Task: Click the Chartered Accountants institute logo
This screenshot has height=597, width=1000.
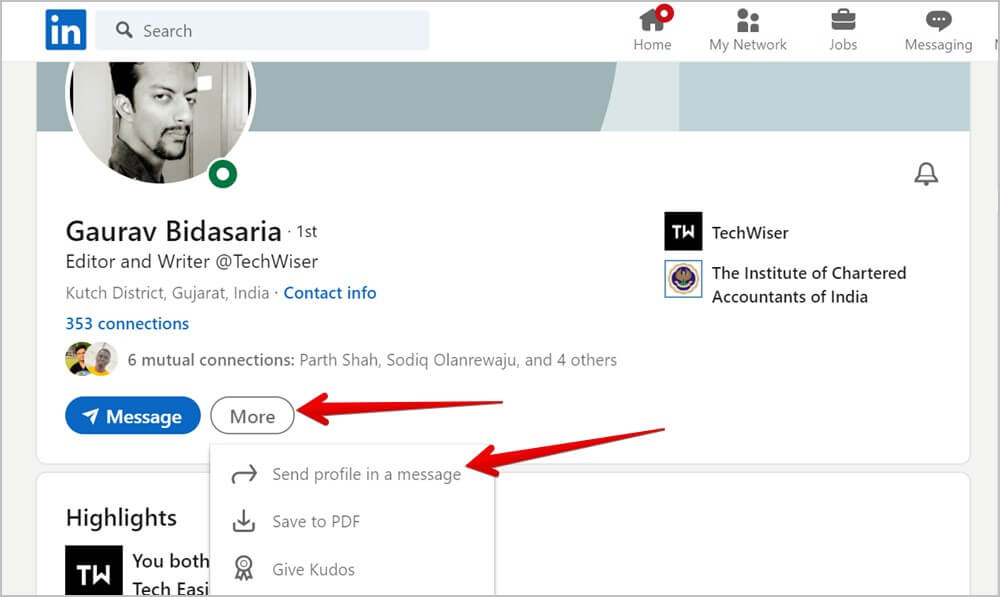Action: tap(683, 279)
